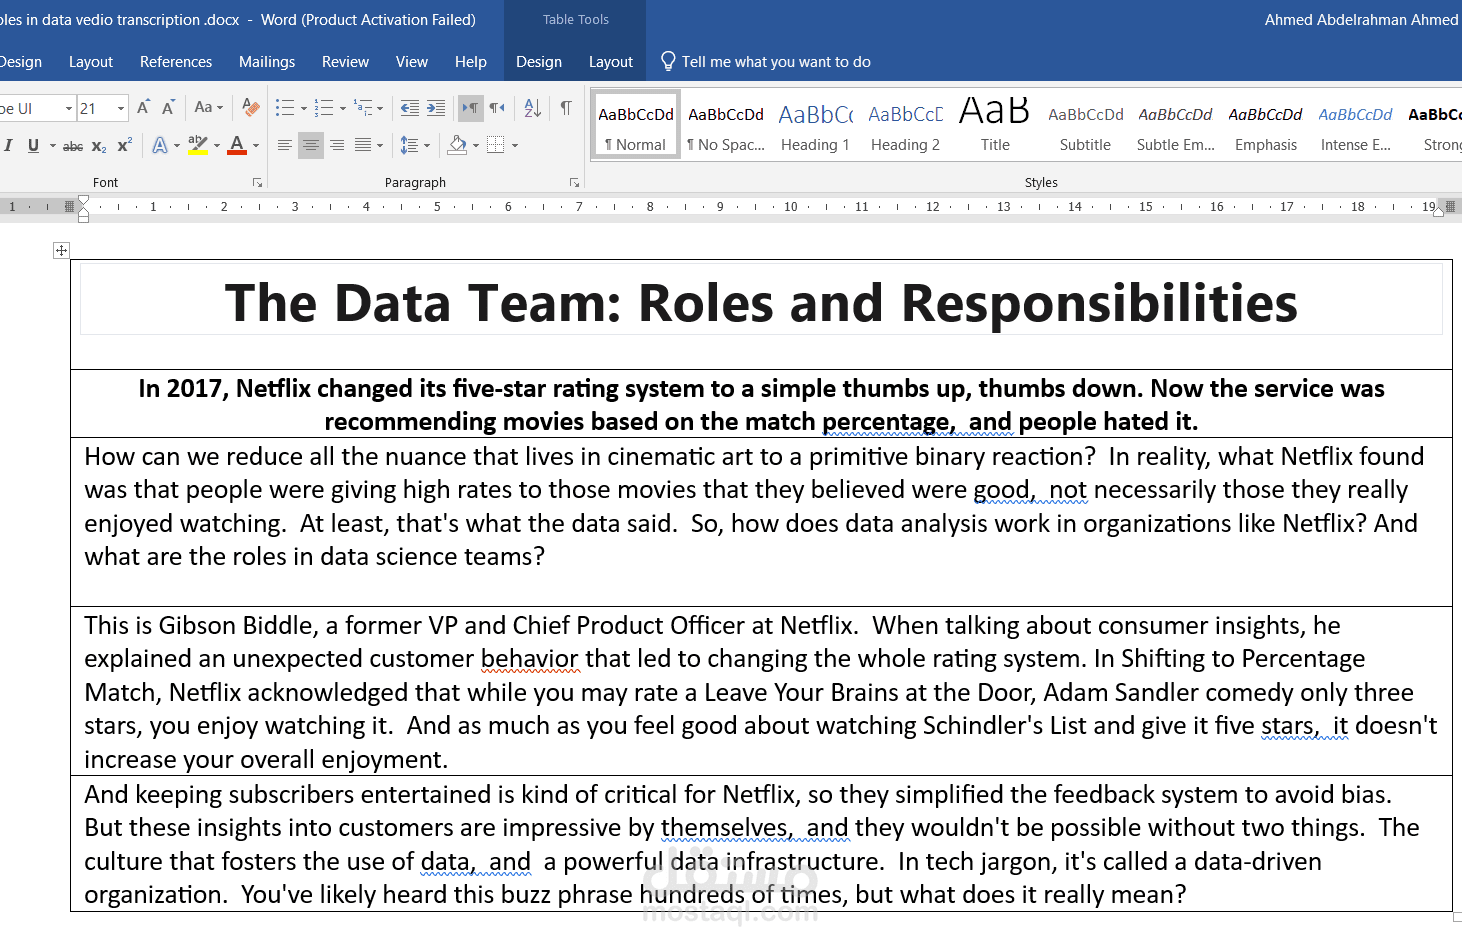
Task: Select the table using the move handle
Action: pyautogui.click(x=61, y=250)
